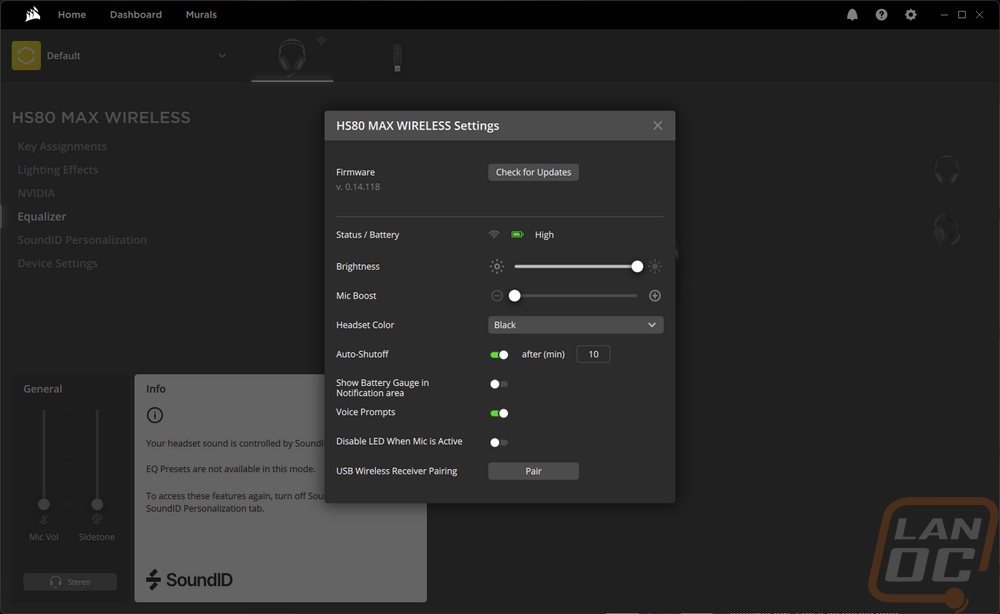Select the USB wireless receiver device icon

tap(397, 58)
